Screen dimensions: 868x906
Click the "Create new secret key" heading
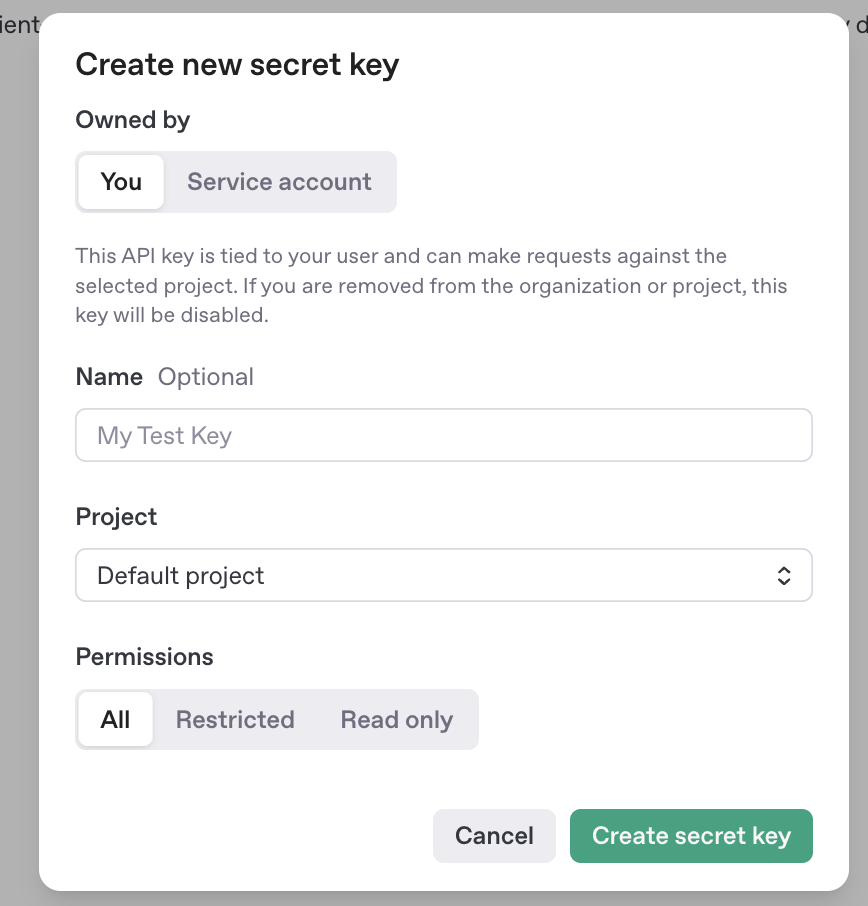(237, 65)
